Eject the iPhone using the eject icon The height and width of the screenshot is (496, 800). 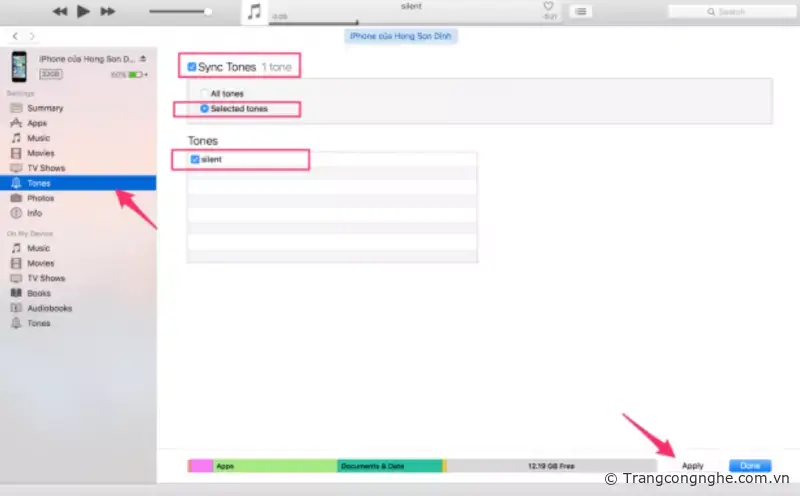[x=144, y=58]
